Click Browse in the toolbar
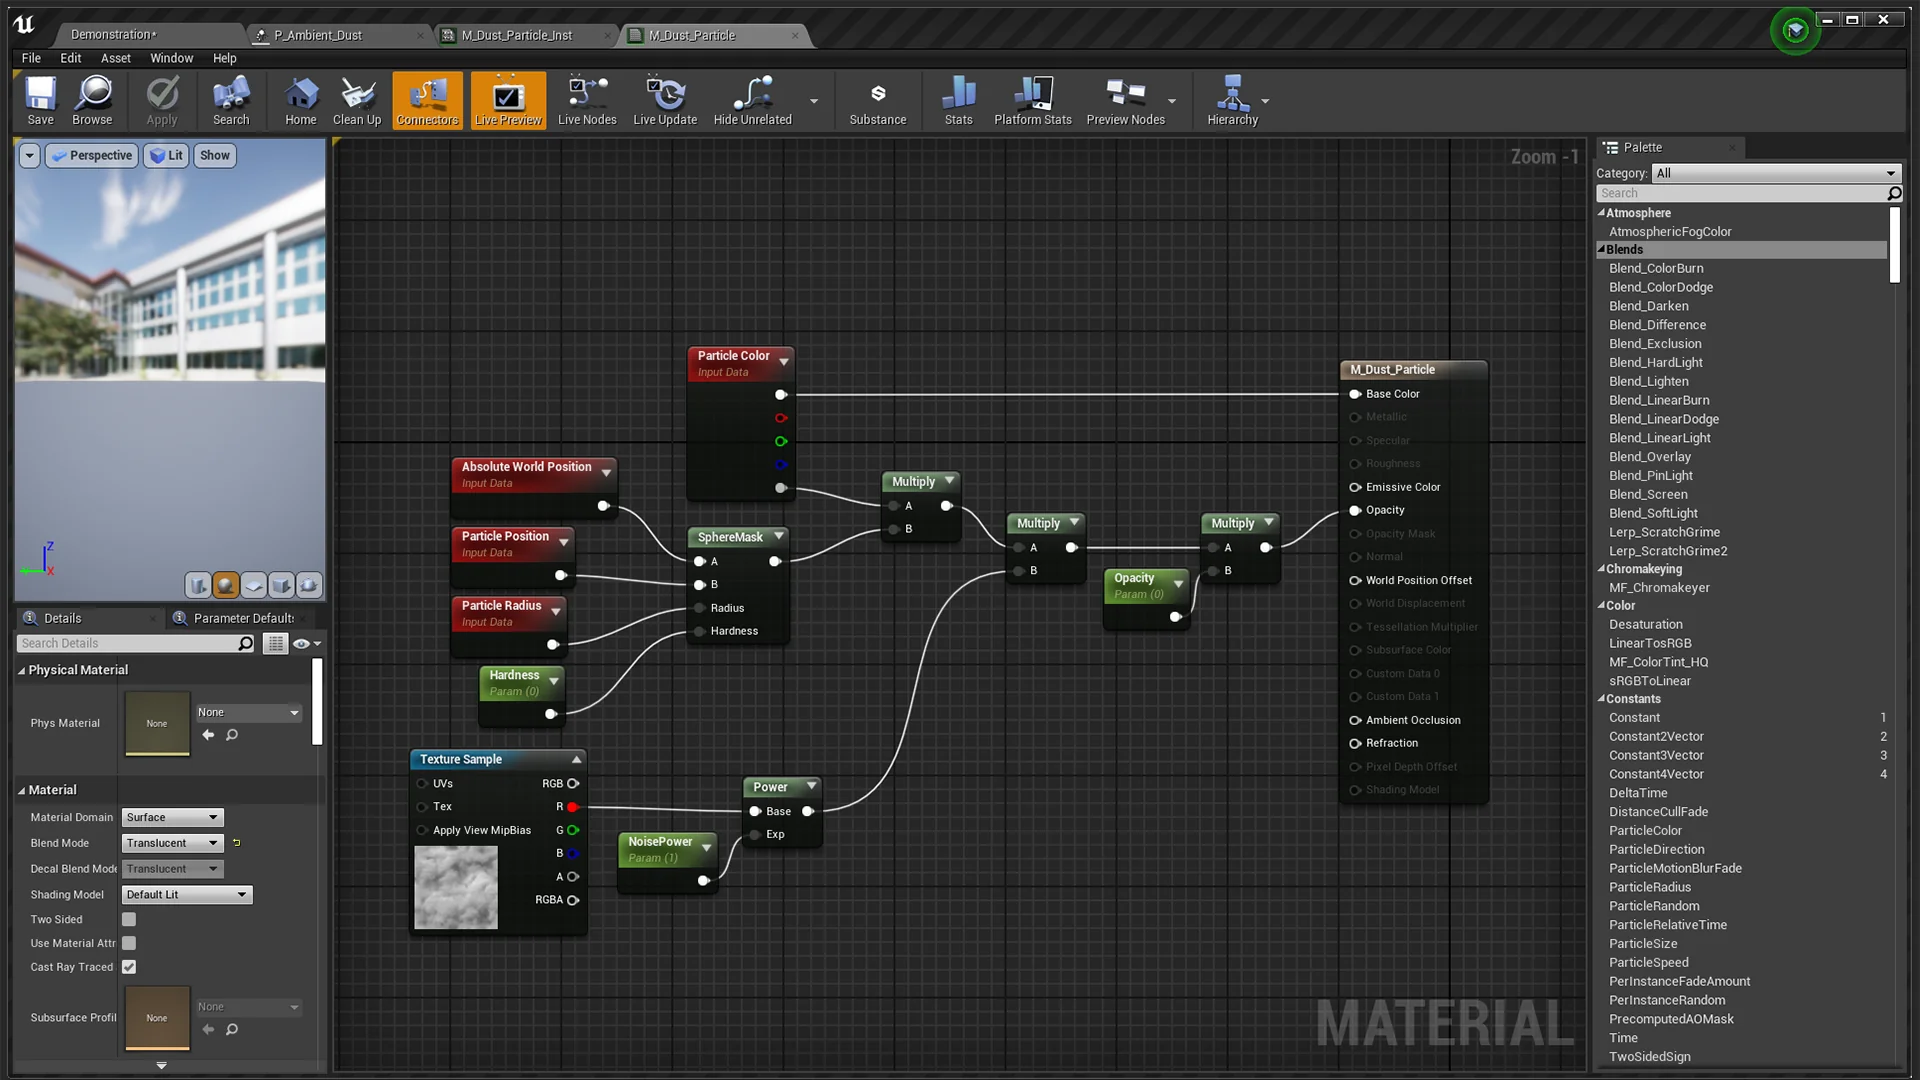This screenshot has height=1080, width=1920. click(92, 100)
